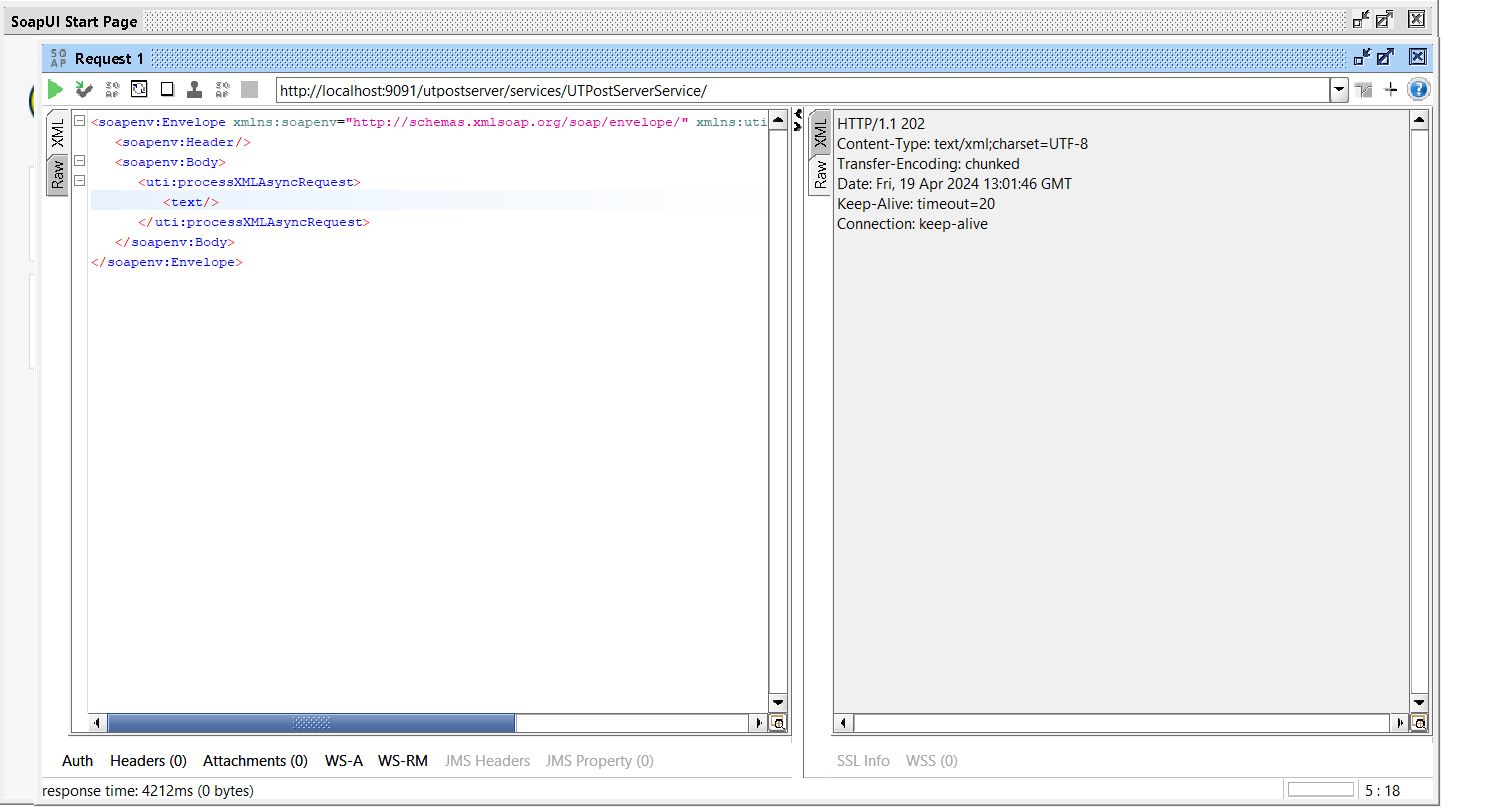Click 'Connection: keep-alive' line

pyautogui.click(x=912, y=224)
